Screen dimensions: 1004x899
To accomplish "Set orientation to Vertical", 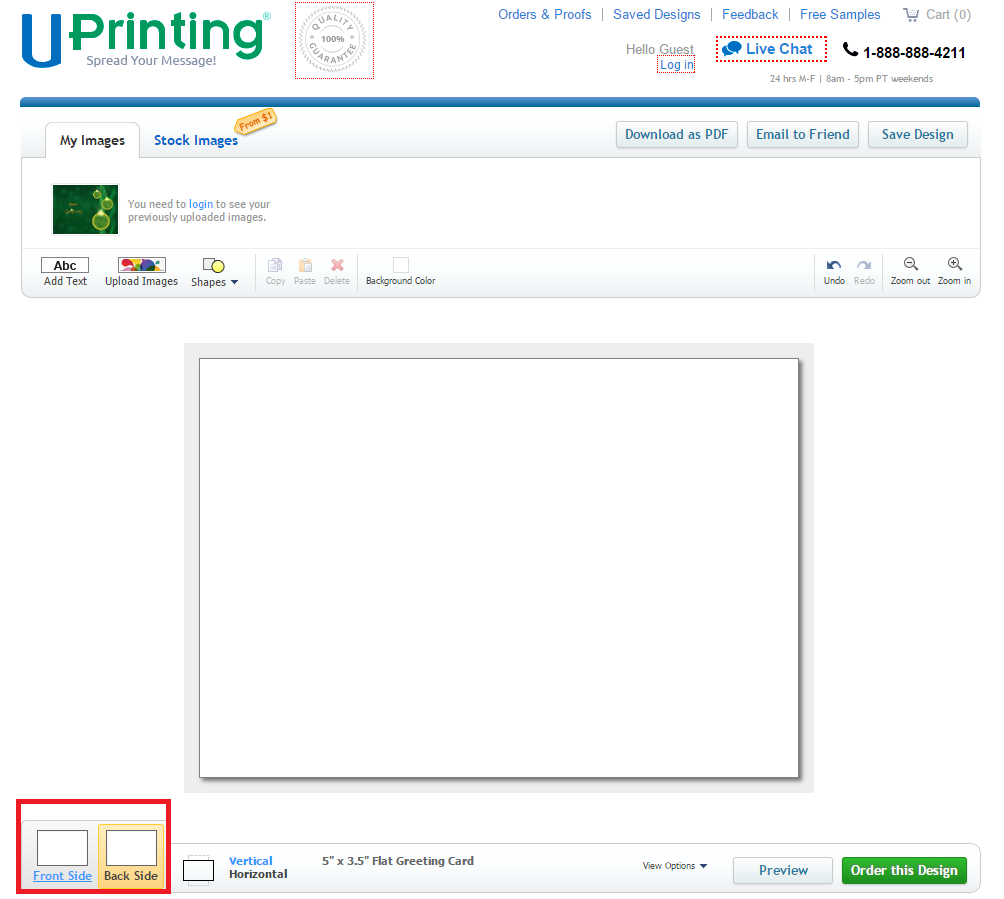I will pyautogui.click(x=250, y=861).
